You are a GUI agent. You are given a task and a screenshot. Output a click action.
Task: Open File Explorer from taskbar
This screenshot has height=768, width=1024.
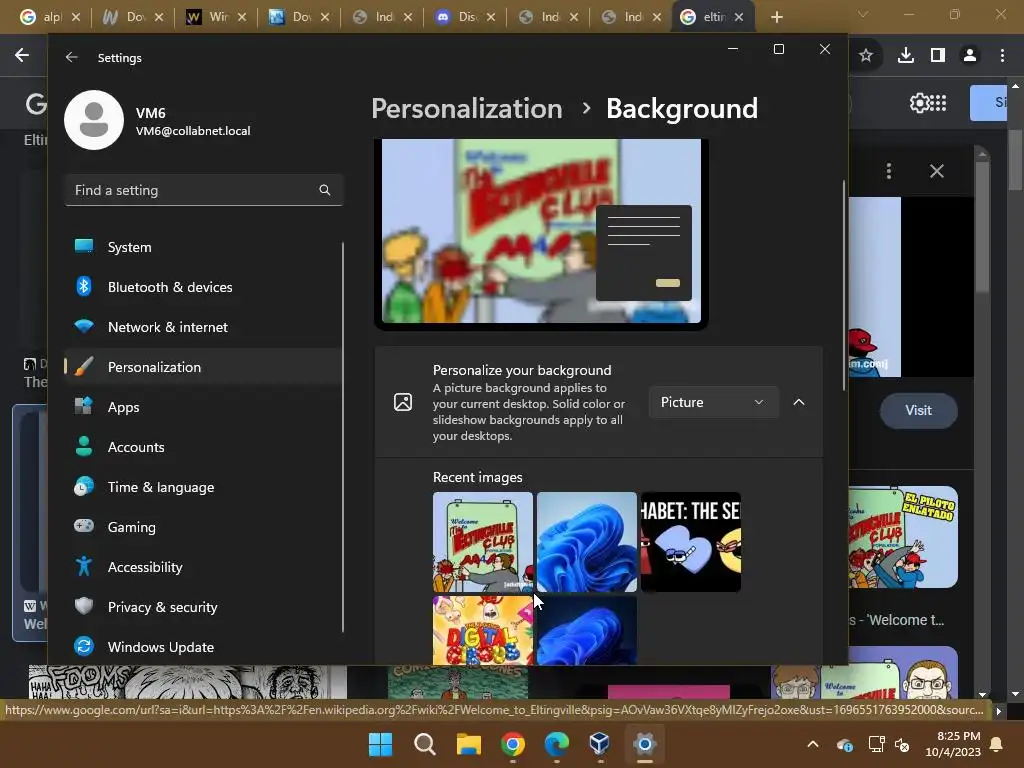(x=468, y=744)
